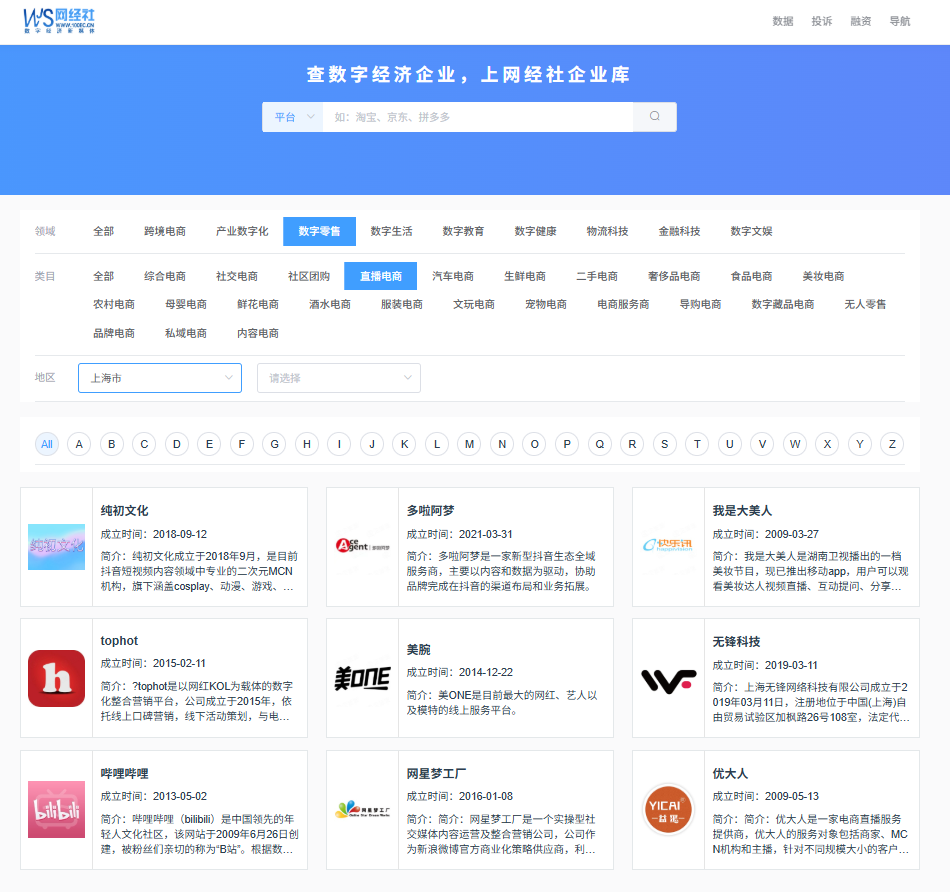Click the magnifier search icon button

click(655, 117)
